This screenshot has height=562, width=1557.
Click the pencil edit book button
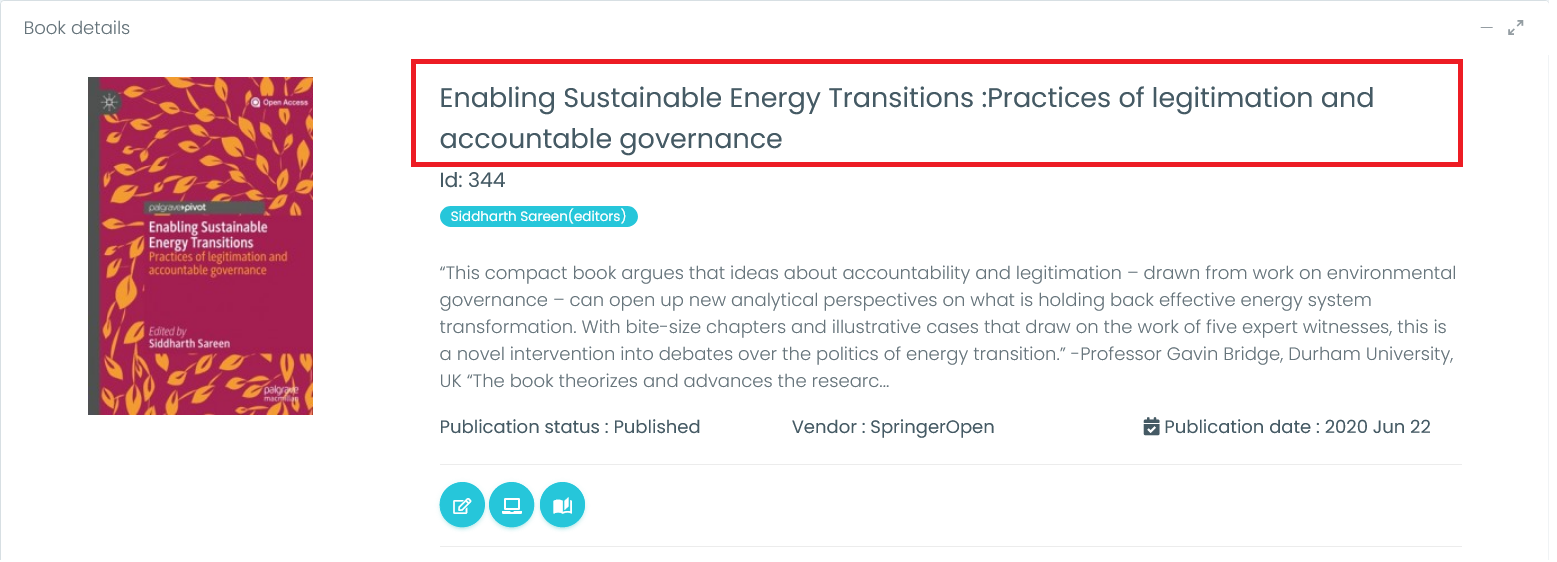point(462,505)
